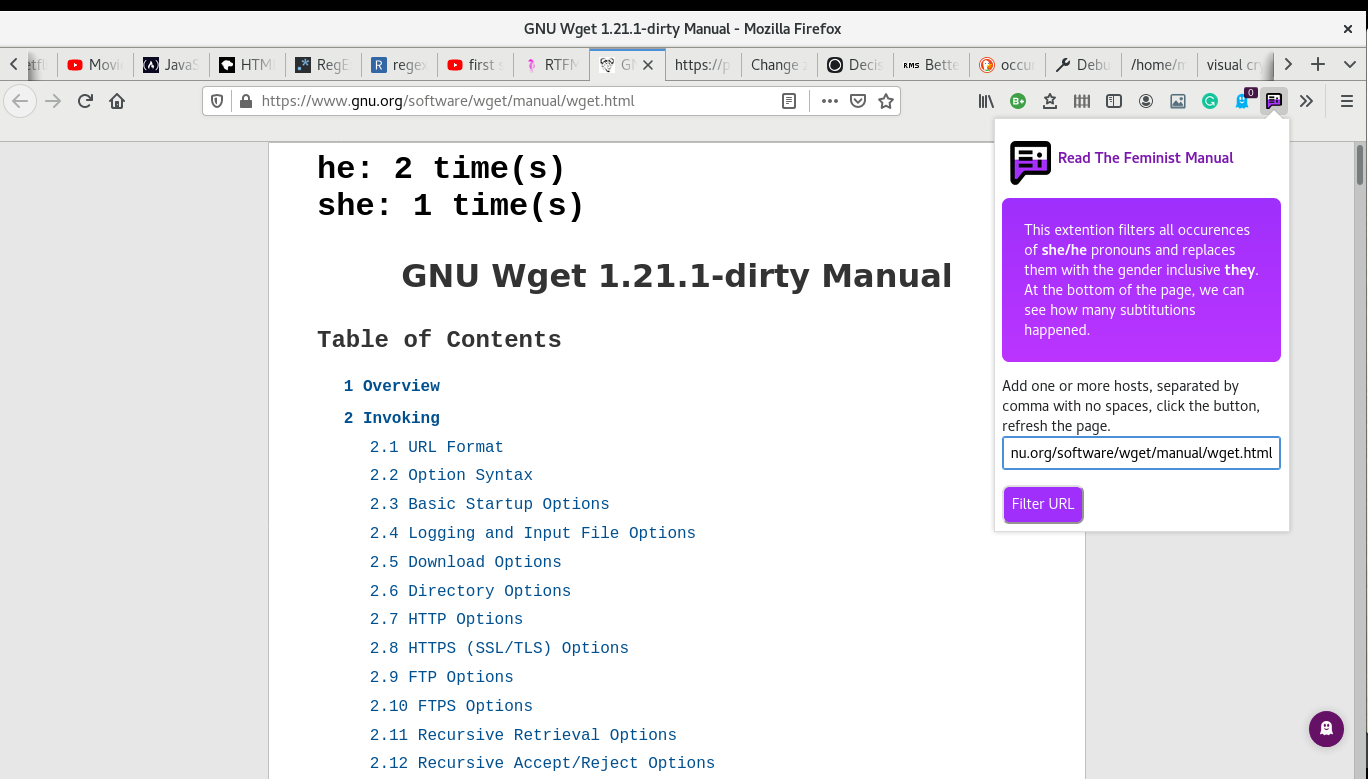The width and height of the screenshot is (1368, 779).
Task: Switch to the Decis tab
Action: tap(855, 65)
